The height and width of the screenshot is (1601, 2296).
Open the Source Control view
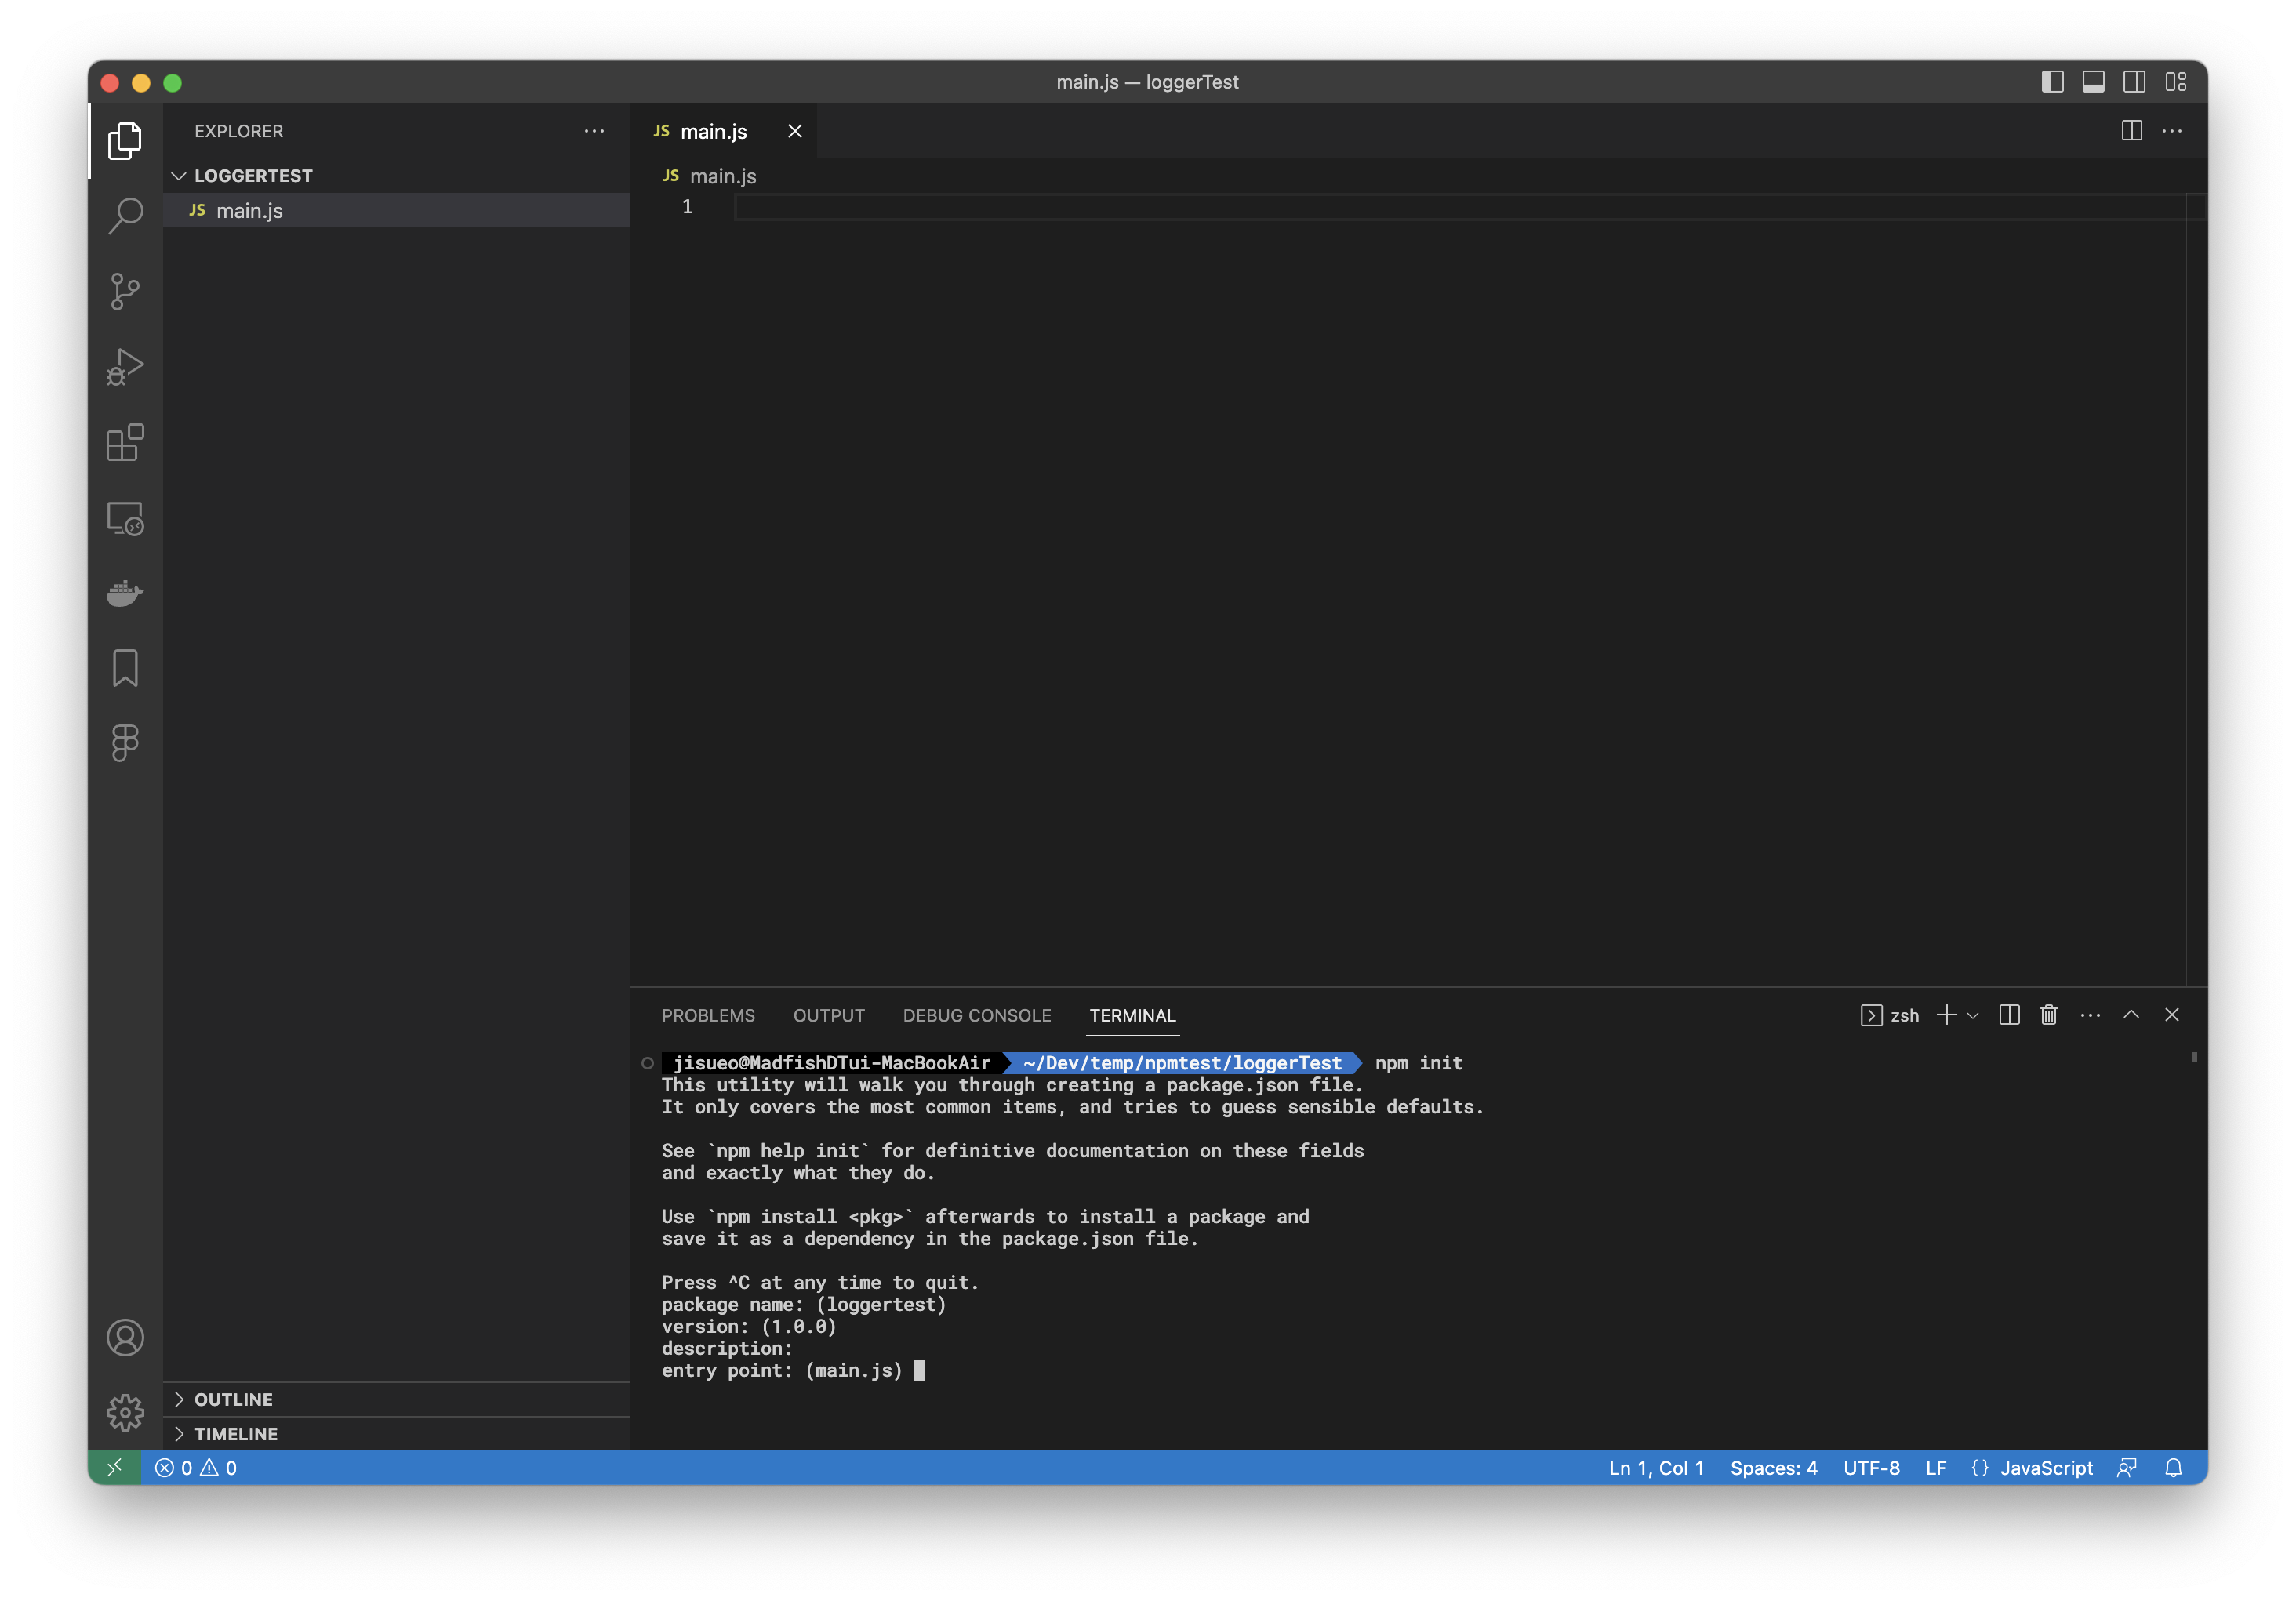(x=125, y=291)
